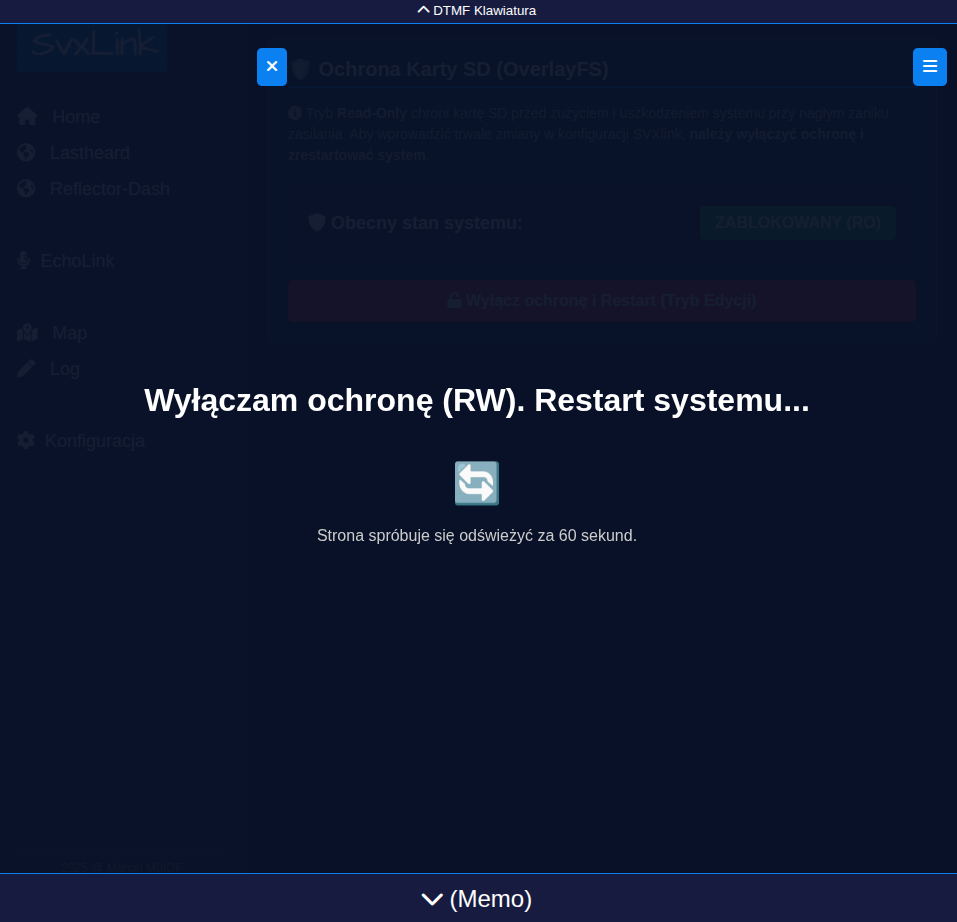Click the Home house icon in sidebar
Image resolution: width=957 pixels, height=922 pixels.
coord(27,117)
